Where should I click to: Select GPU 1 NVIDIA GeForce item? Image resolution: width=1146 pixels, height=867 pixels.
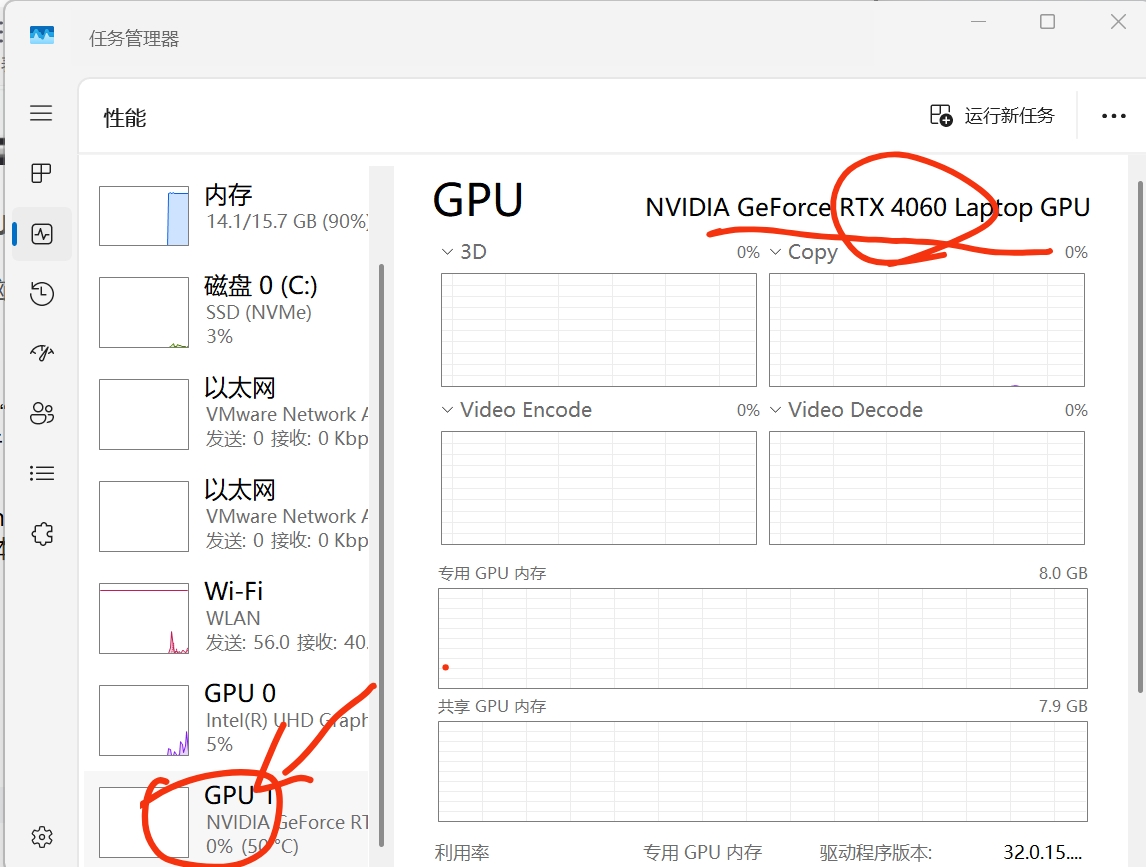pyautogui.click(x=228, y=820)
